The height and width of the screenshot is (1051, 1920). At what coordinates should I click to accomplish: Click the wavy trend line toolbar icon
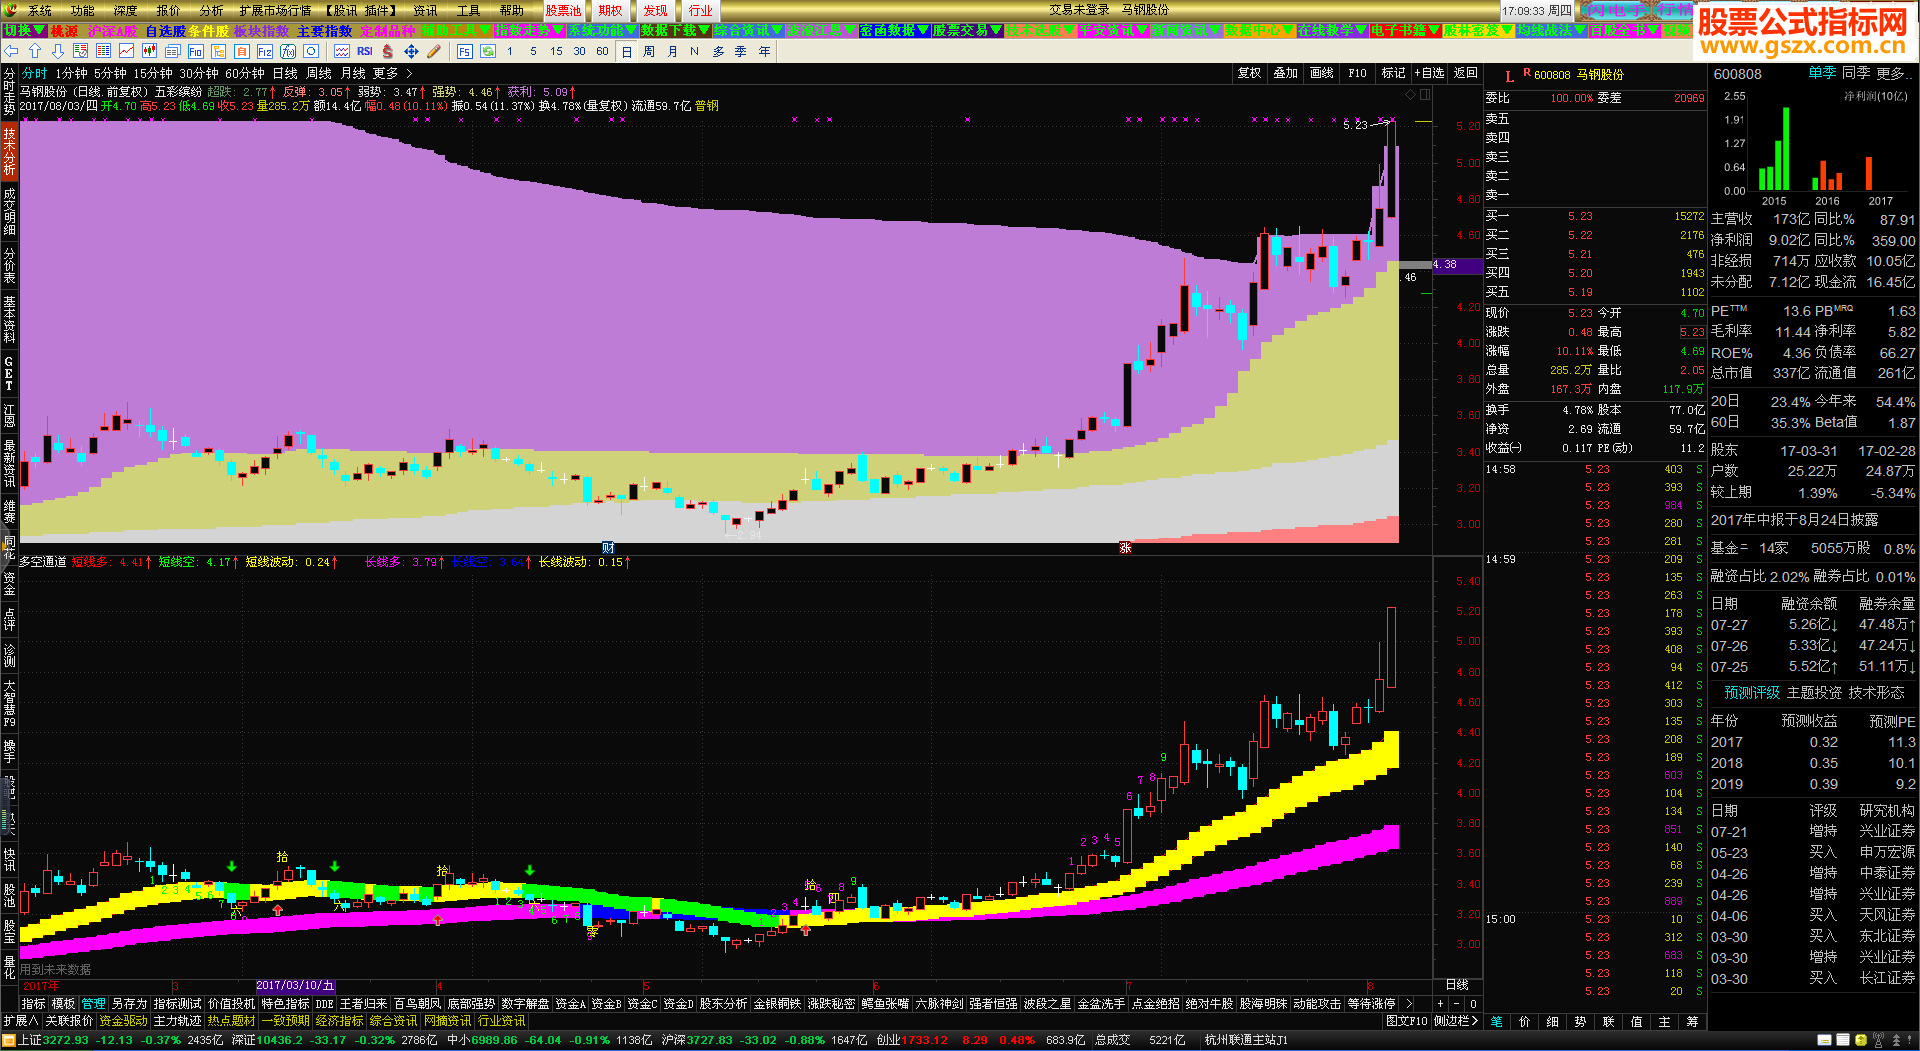pyautogui.click(x=342, y=51)
